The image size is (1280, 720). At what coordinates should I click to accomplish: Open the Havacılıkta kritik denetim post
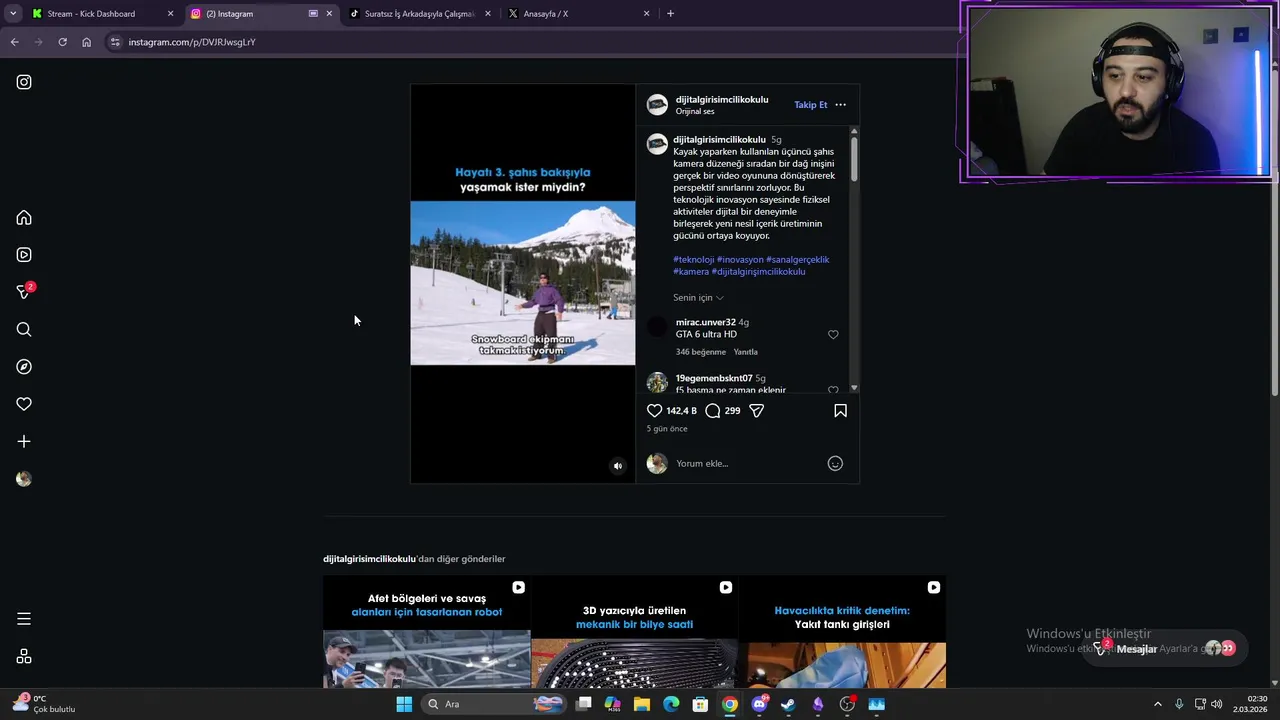tap(842, 632)
